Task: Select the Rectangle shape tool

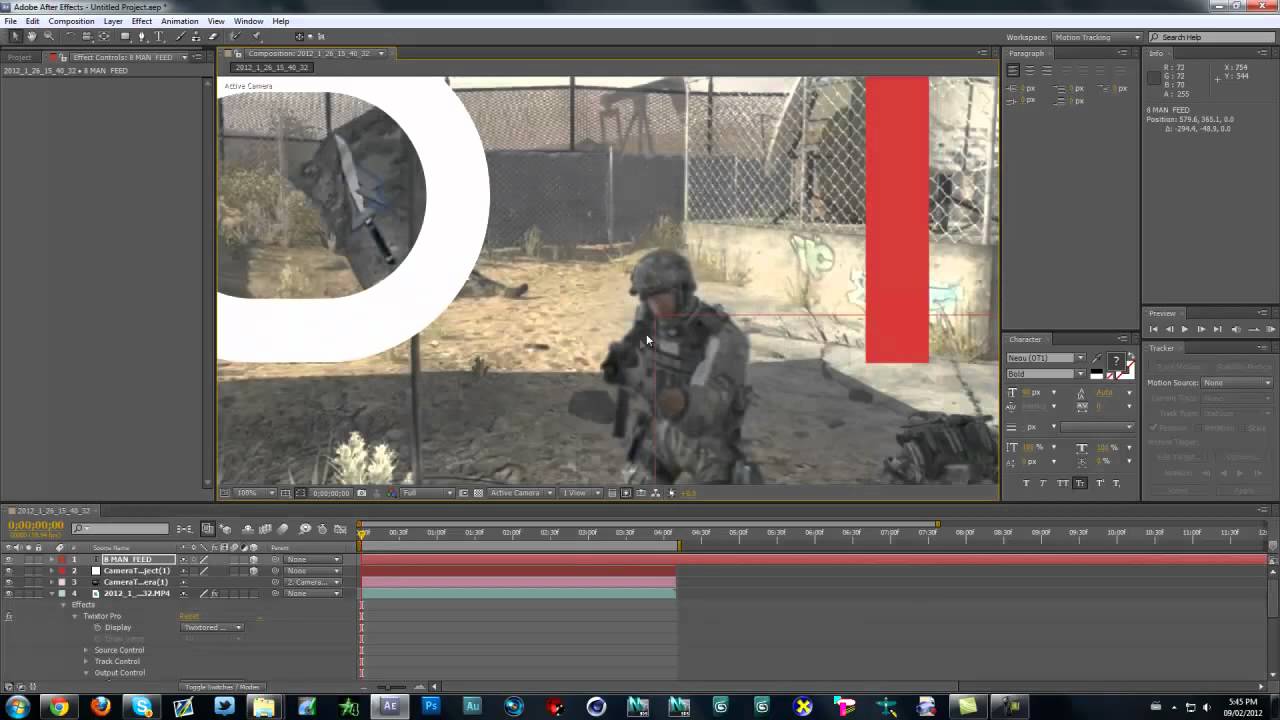Action: pos(125,37)
